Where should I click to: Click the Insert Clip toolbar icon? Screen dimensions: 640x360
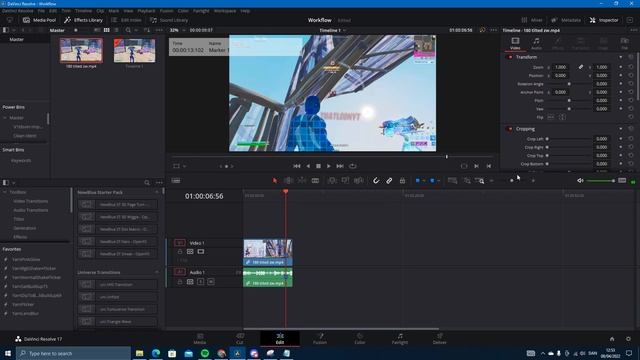[332, 180]
